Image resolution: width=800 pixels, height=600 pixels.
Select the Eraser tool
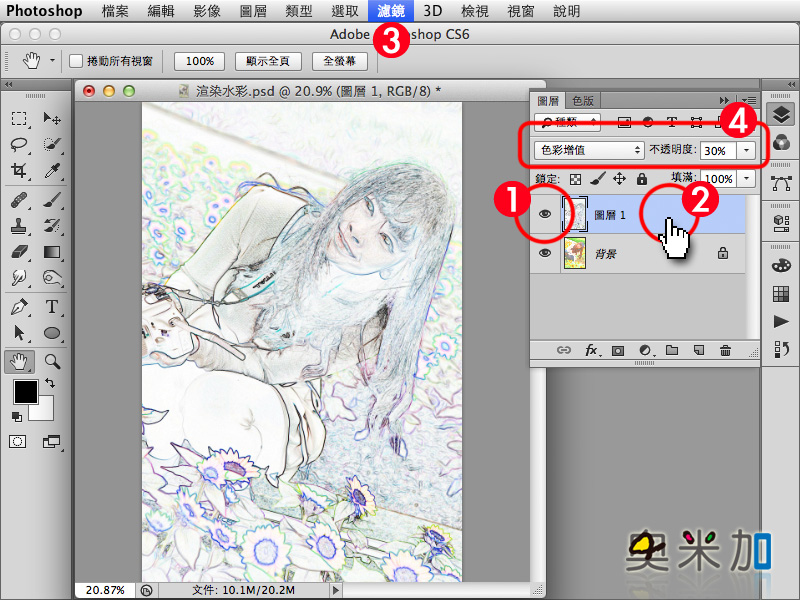point(19,252)
